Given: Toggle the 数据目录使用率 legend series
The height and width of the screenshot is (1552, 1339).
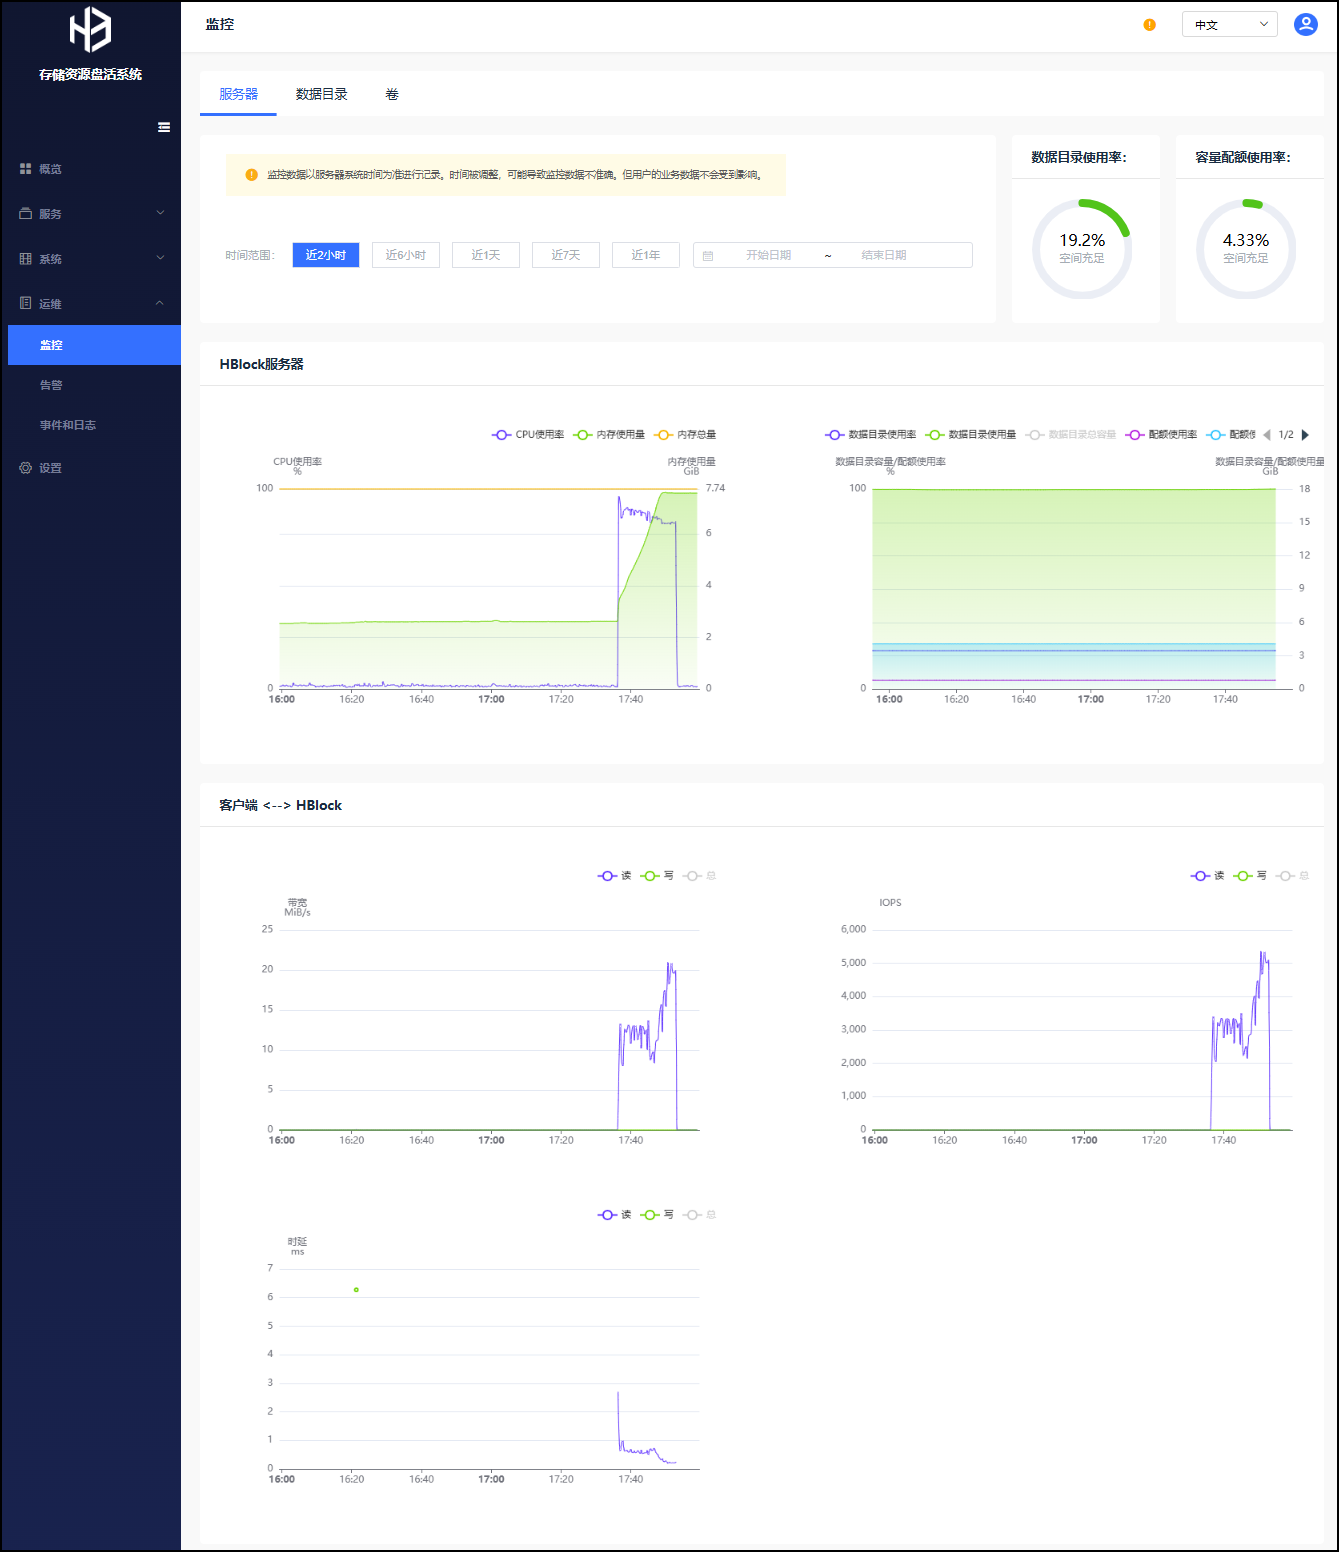Looking at the screenshot, I should tap(870, 435).
